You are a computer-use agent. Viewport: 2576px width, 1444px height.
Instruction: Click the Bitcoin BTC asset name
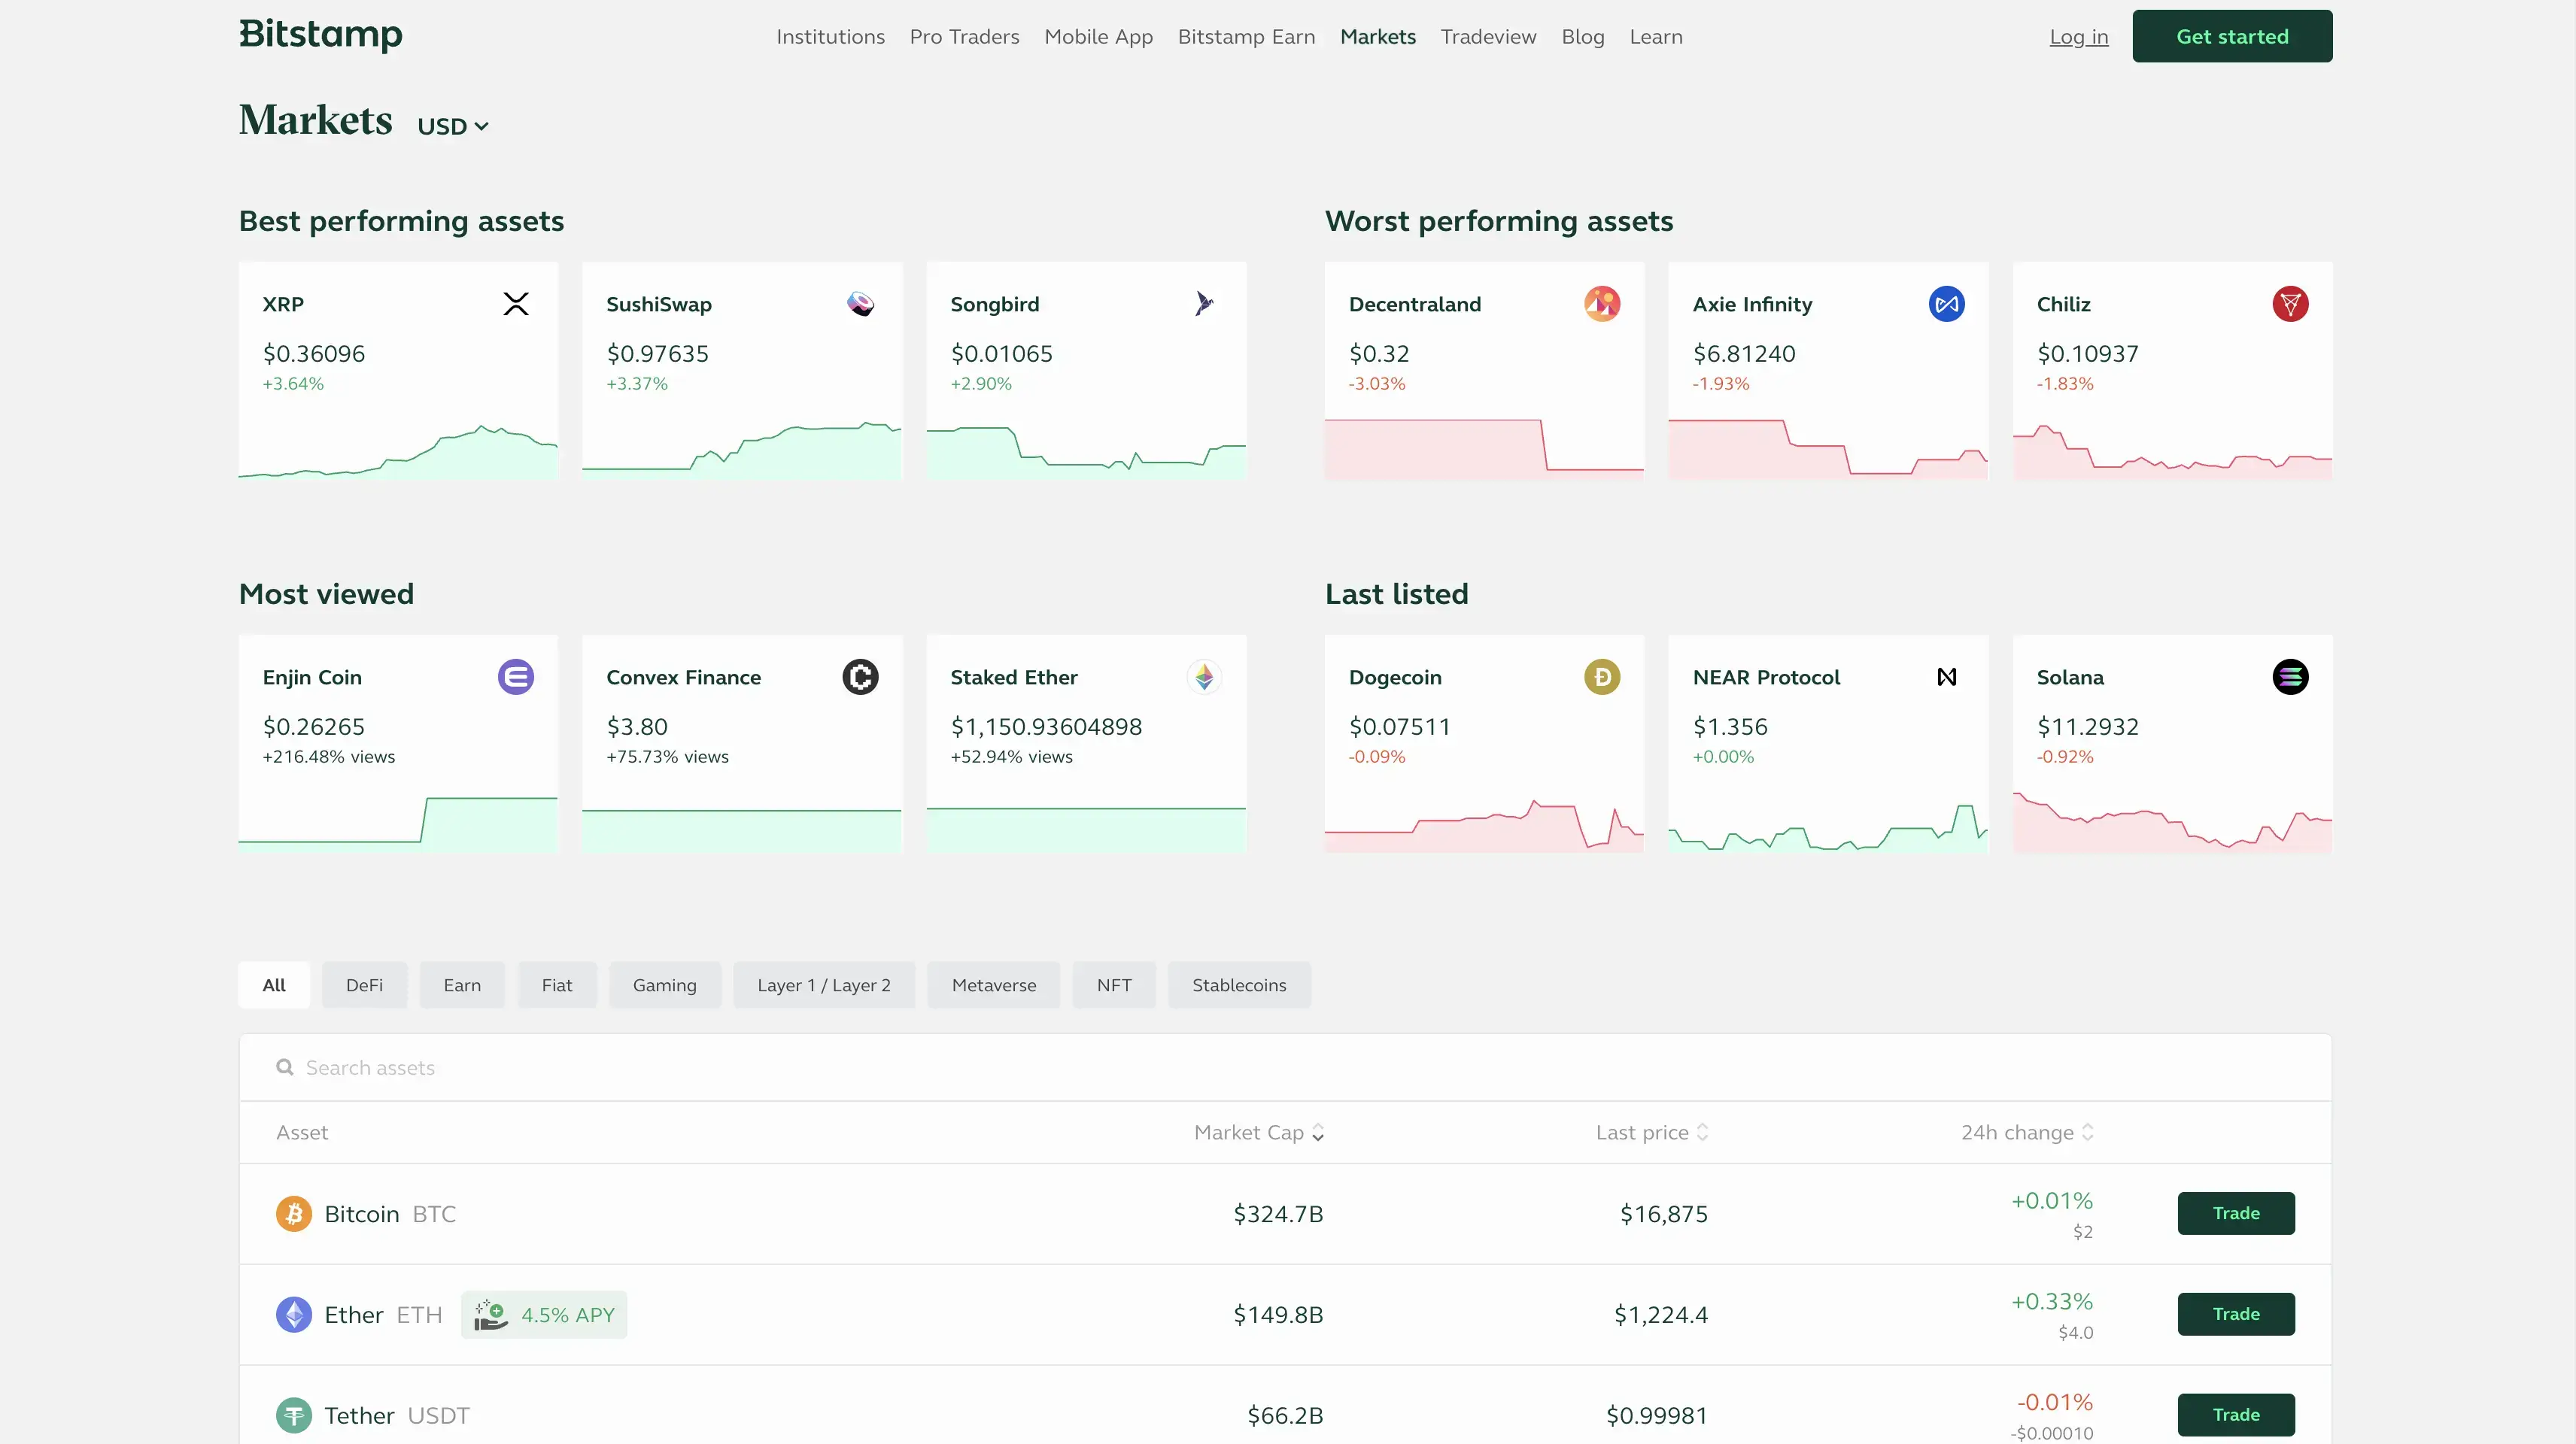390,1214
